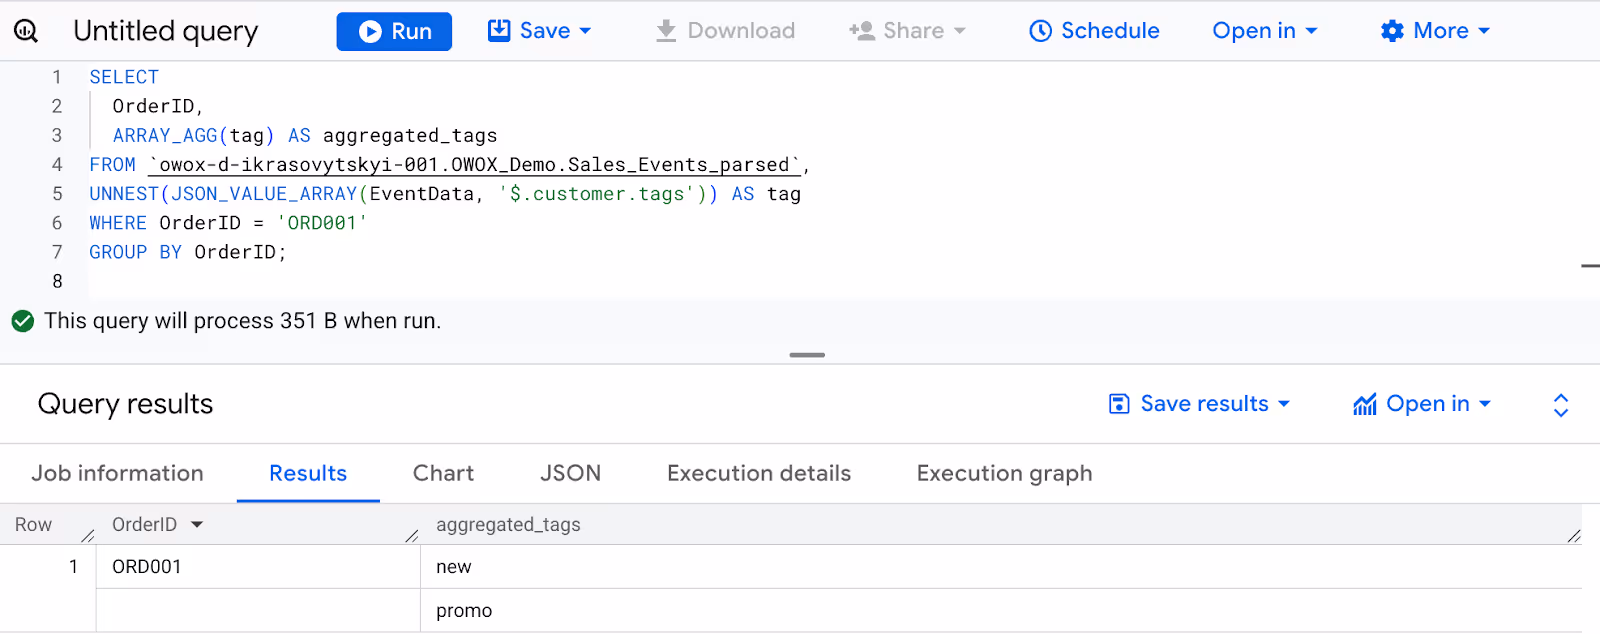Viewport: 1600px width, 634px height.
Task: Open the Save dropdown menu
Action: [539, 31]
